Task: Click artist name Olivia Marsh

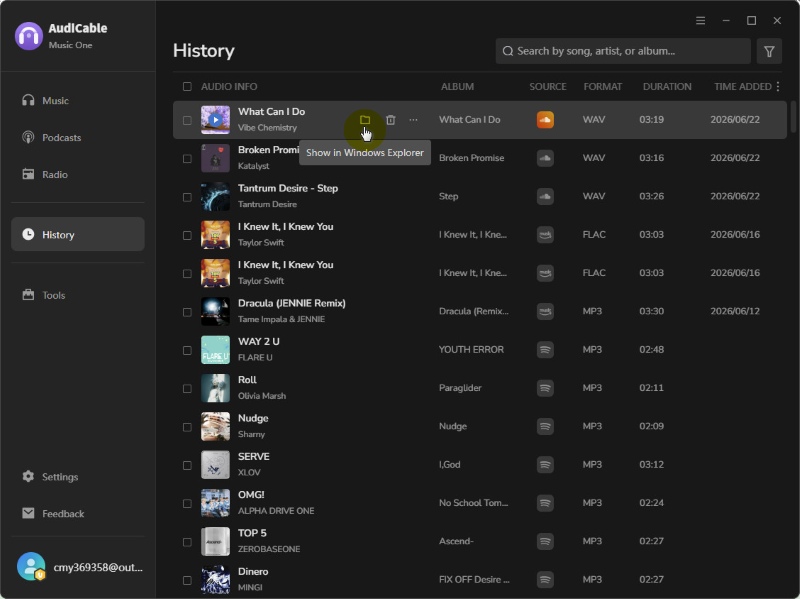Action: coord(262,396)
